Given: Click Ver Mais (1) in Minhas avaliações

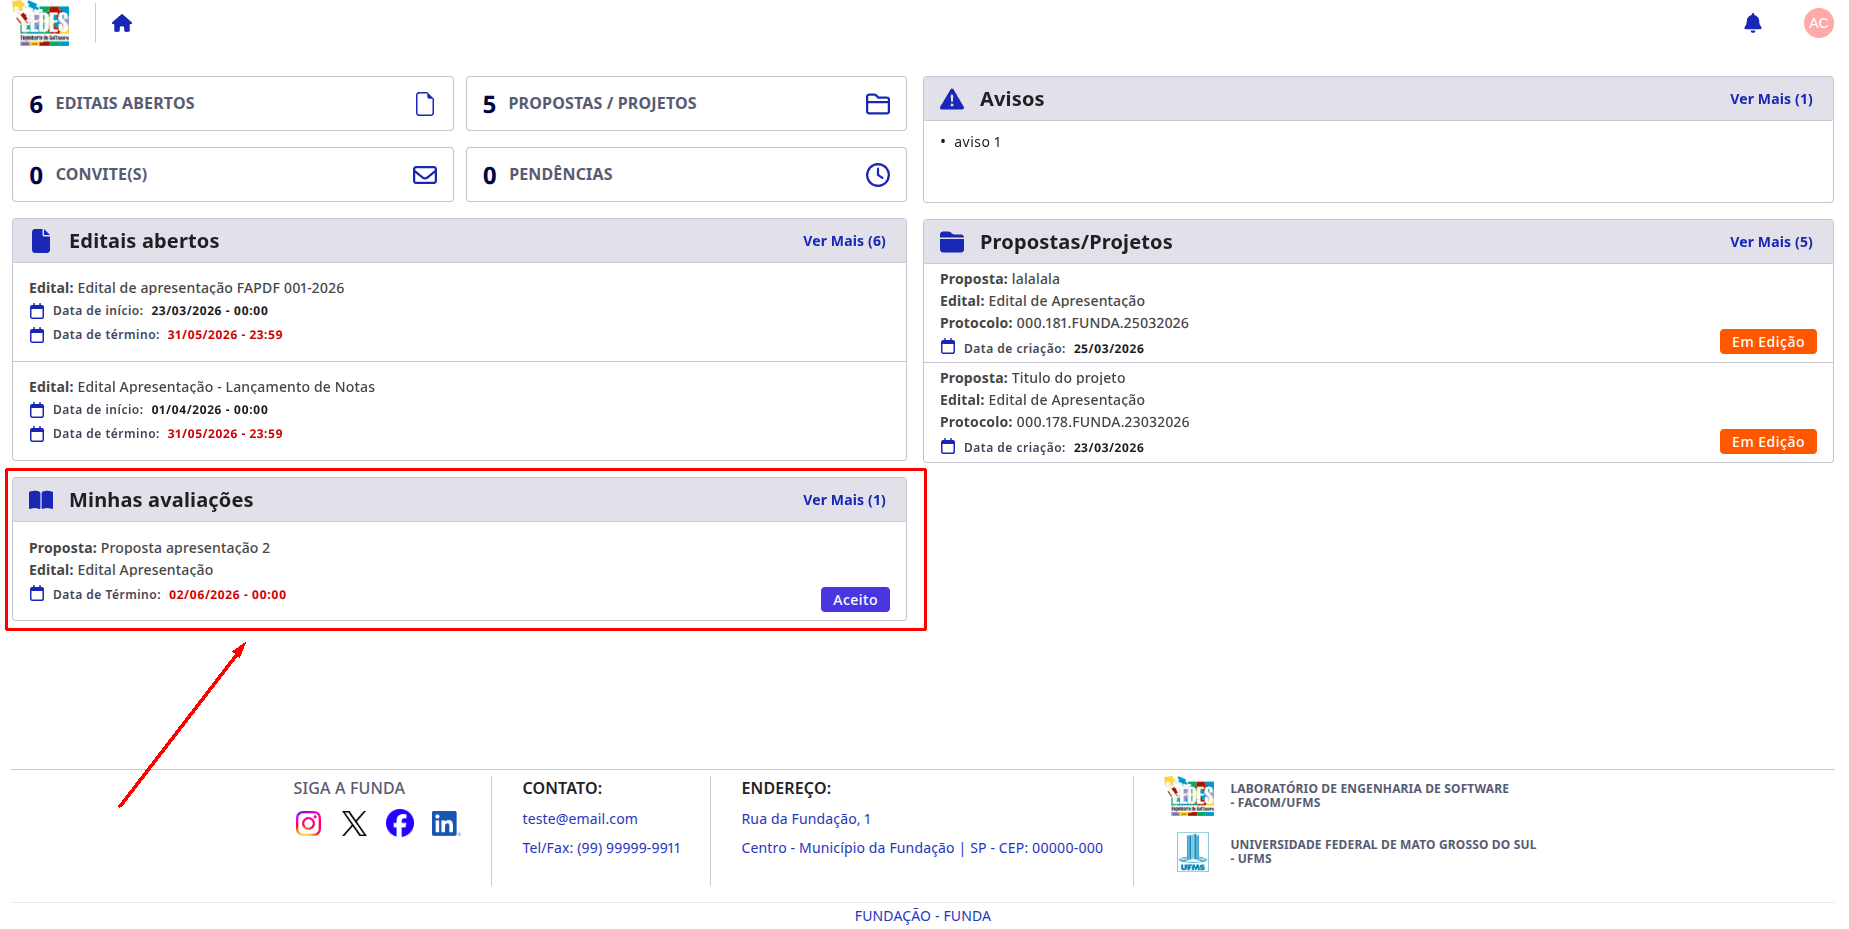Looking at the screenshot, I should tap(844, 500).
